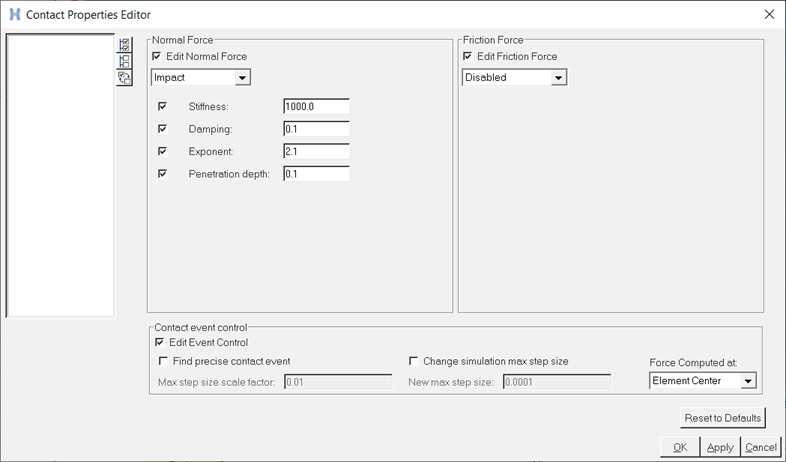Click the 'Normal Force' group label
786x462 pixels.
point(183,40)
